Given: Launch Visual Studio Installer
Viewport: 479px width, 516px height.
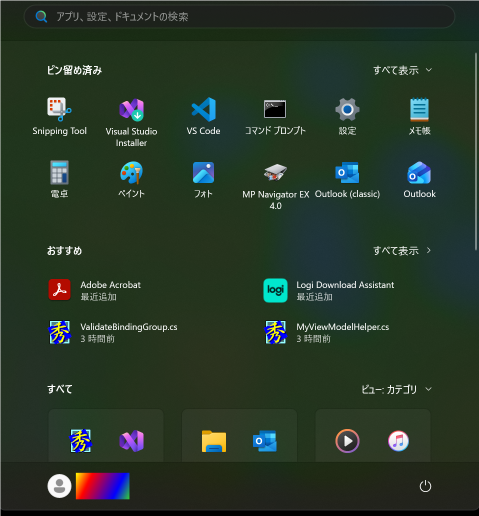Looking at the screenshot, I should [x=131, y=123].
